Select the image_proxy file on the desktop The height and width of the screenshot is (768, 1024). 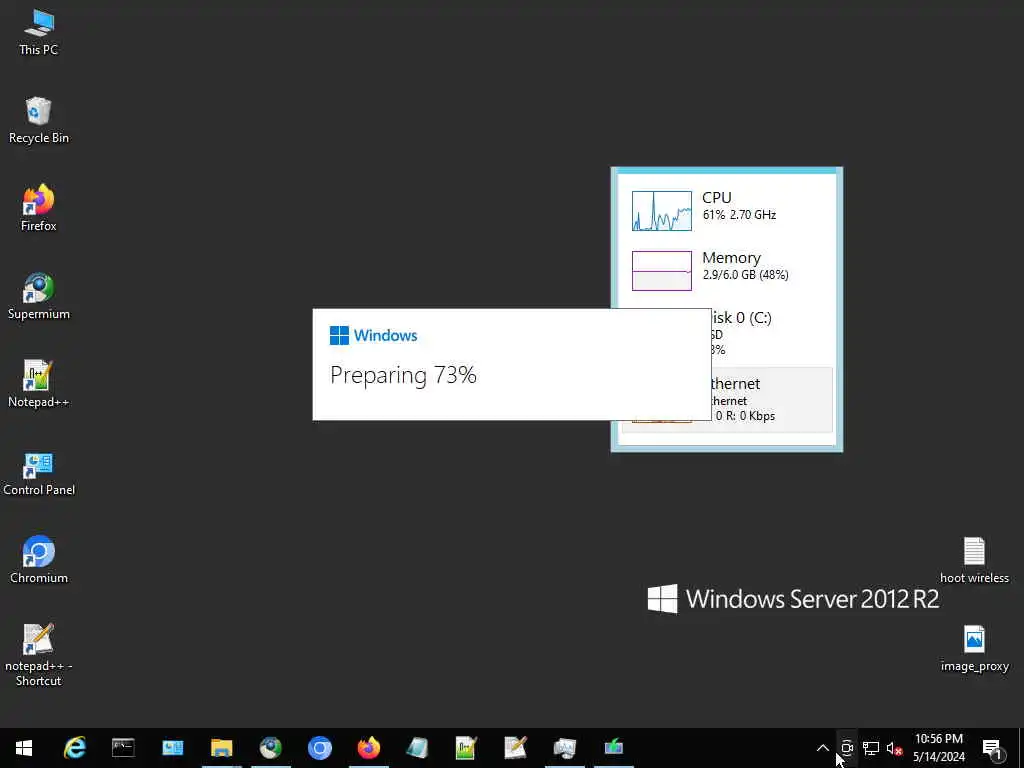tap(974, 648)
